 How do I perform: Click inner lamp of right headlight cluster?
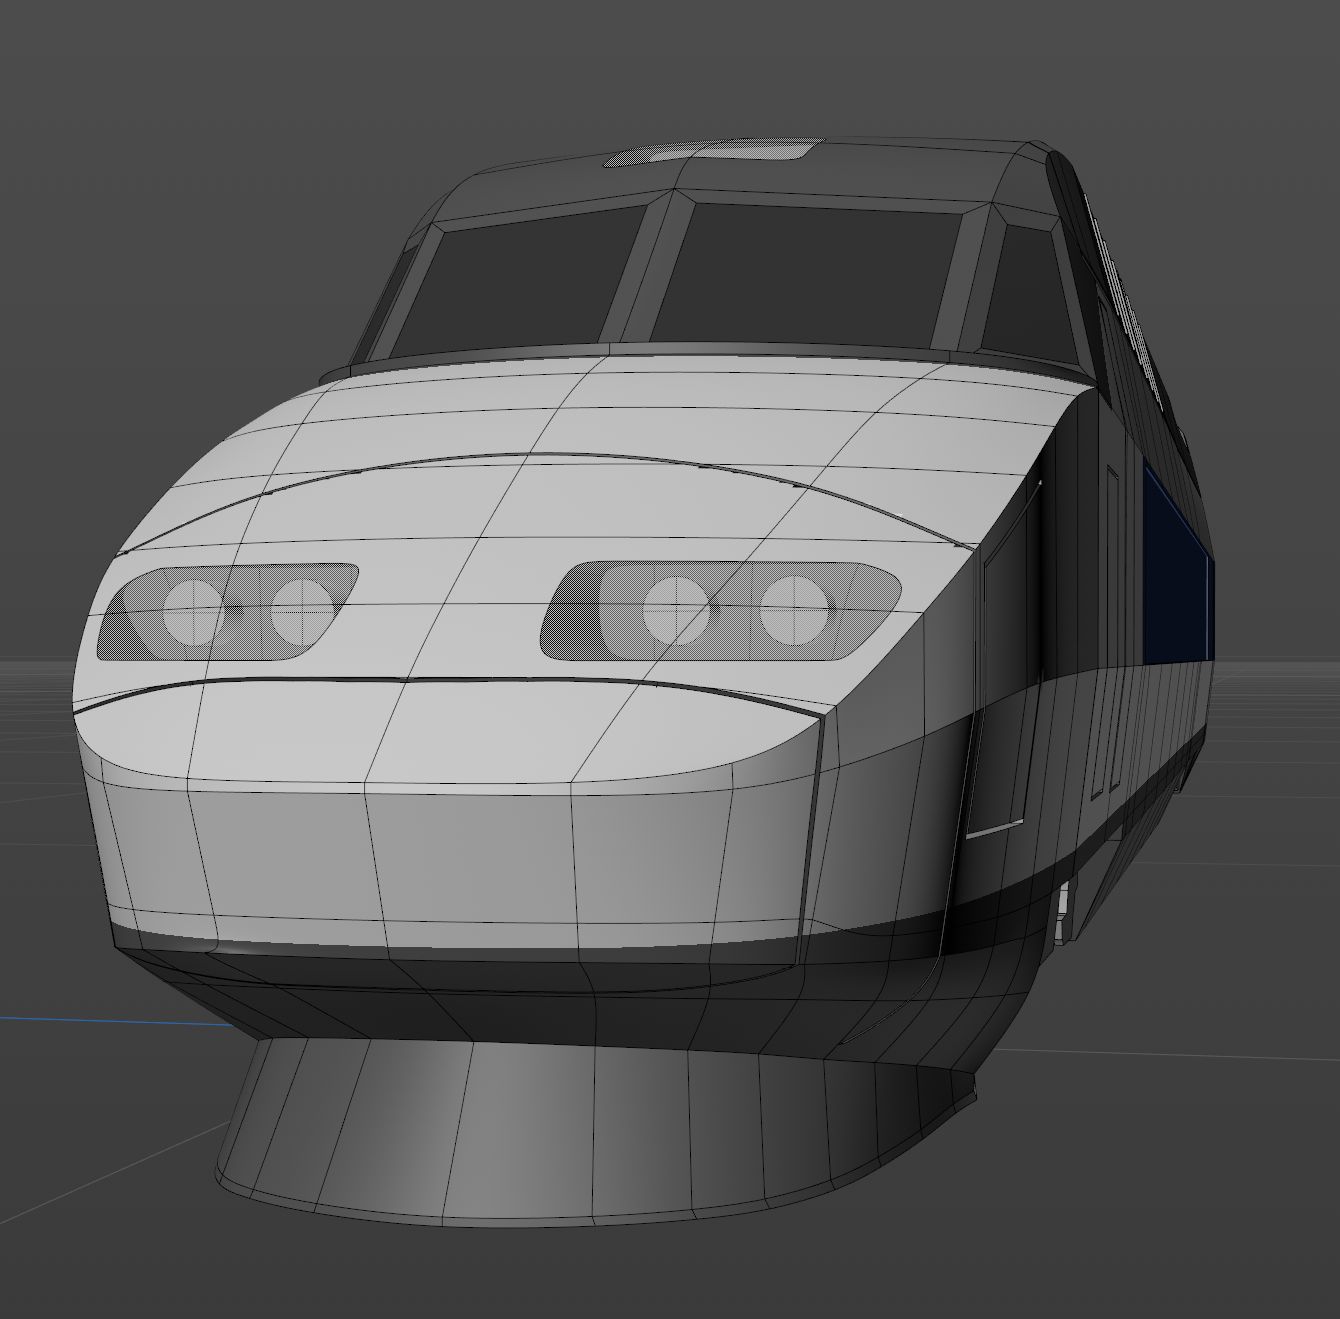pyautogui.click(x=674, y=609)
